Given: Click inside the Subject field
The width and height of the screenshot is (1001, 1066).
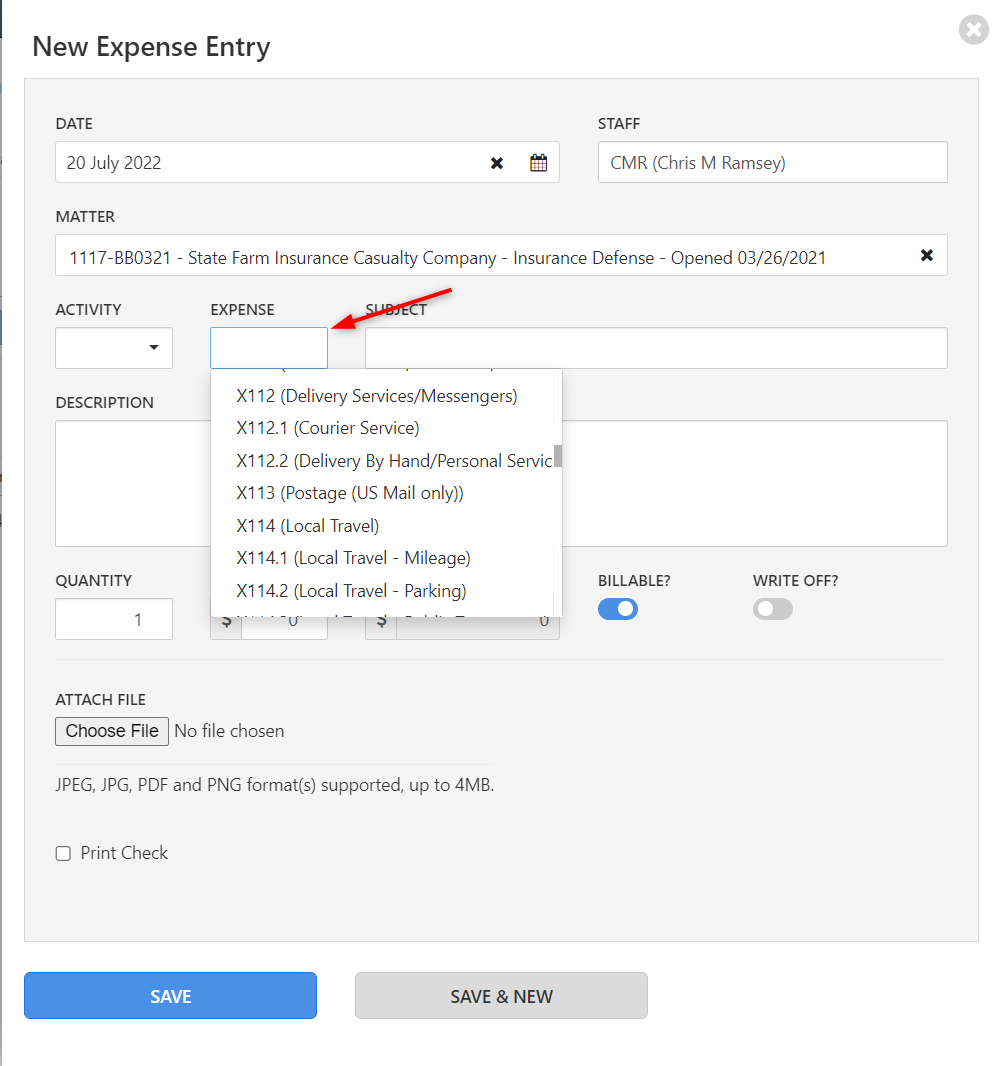Looking at the screenshot, I should (655, 347).
